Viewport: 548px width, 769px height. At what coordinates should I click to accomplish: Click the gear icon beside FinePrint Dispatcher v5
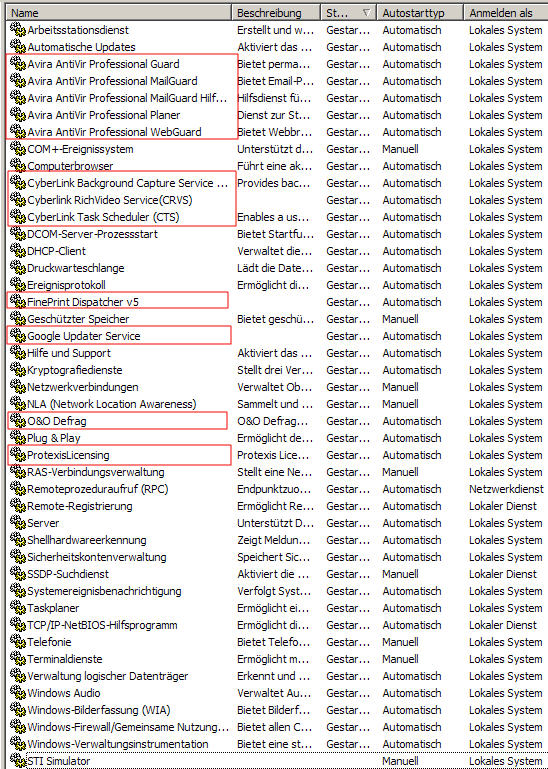click(x=18, y=302)
